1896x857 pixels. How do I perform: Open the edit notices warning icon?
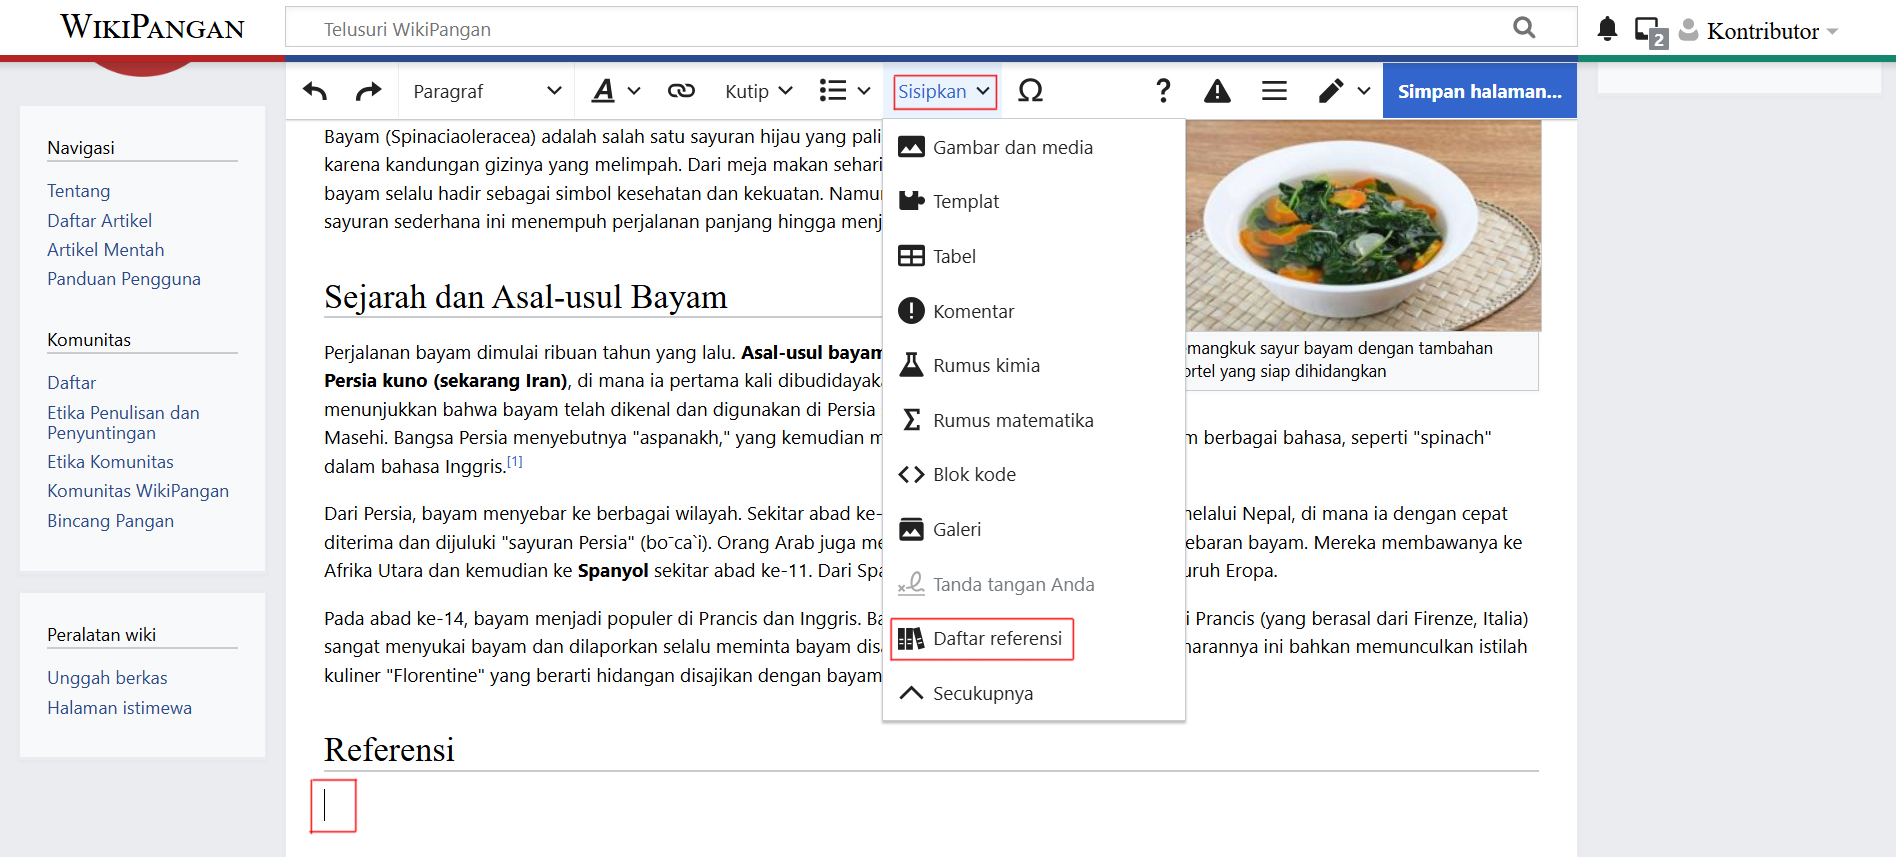(1217, 91)
